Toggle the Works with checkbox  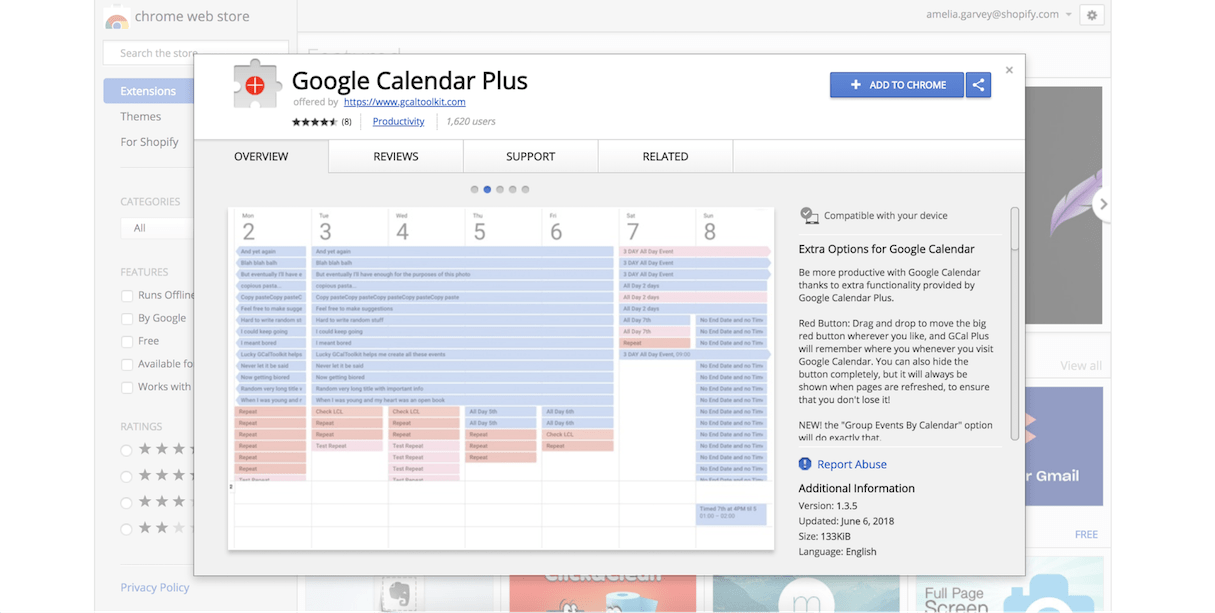click(127, 388)
